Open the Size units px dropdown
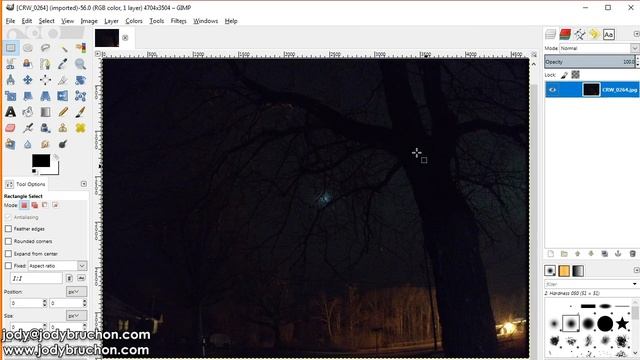640x360 pixels. [x=76, y=316]
